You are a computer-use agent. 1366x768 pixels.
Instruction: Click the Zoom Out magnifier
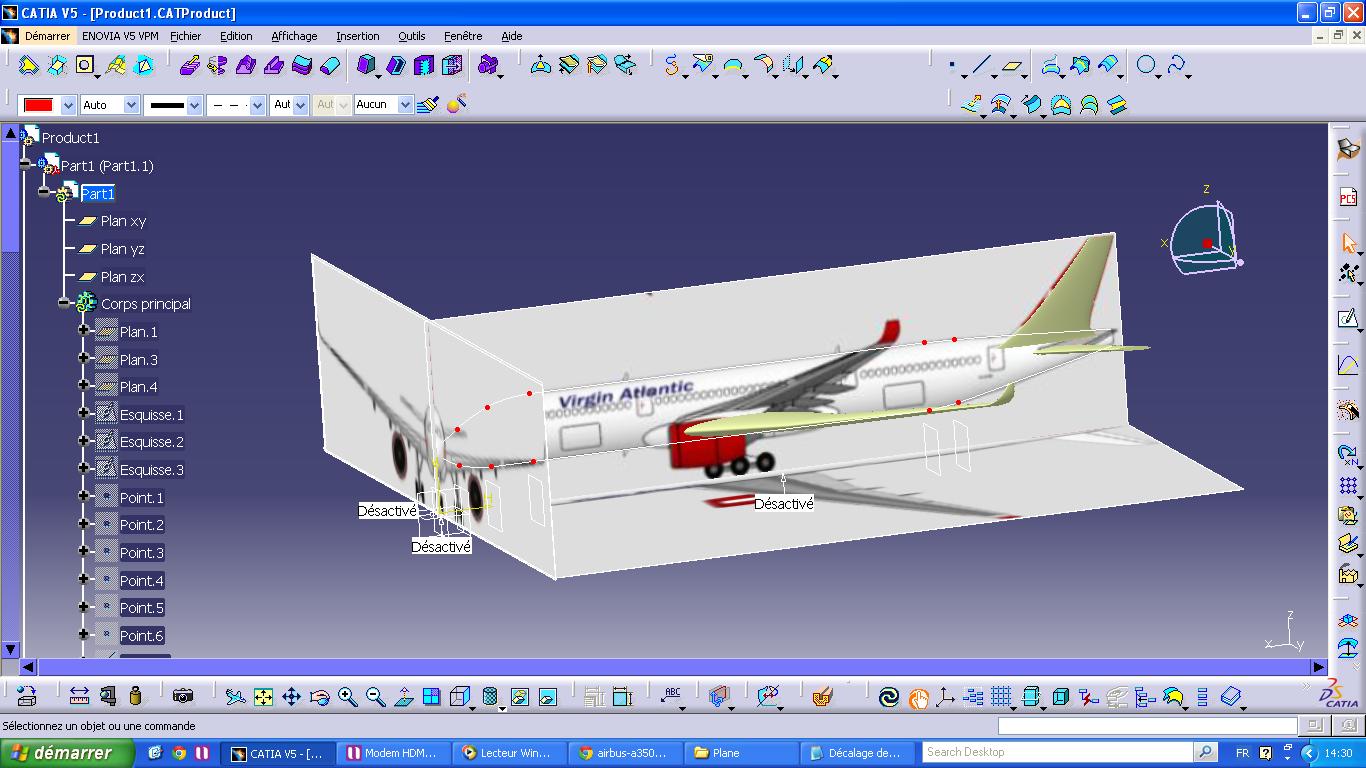(x=375, y=697)
